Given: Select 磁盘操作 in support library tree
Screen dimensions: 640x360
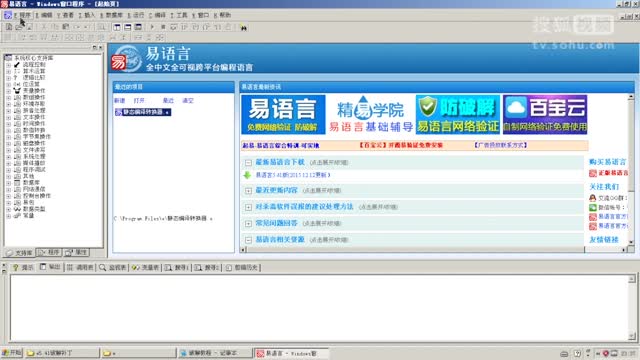Looking at the screenshot, I should click(34, 143).
